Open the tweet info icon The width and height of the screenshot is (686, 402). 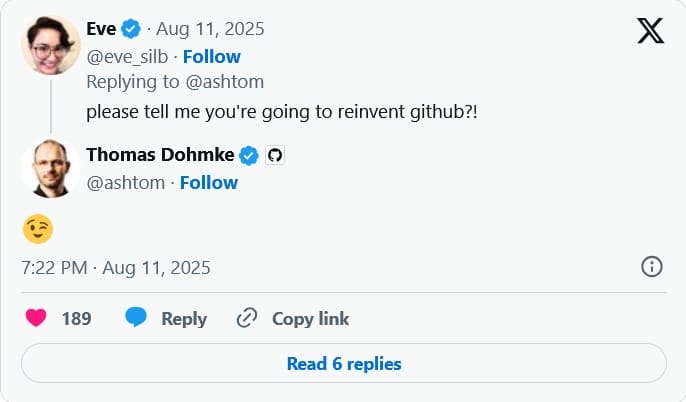tap(651, 267)
